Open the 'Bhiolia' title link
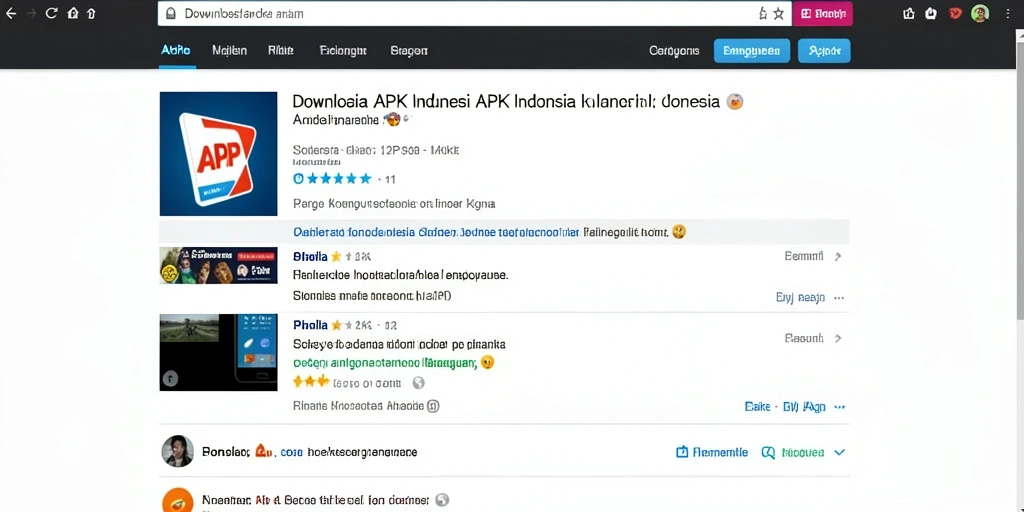This screenshot has height=512, width=1024. point(311,257)
